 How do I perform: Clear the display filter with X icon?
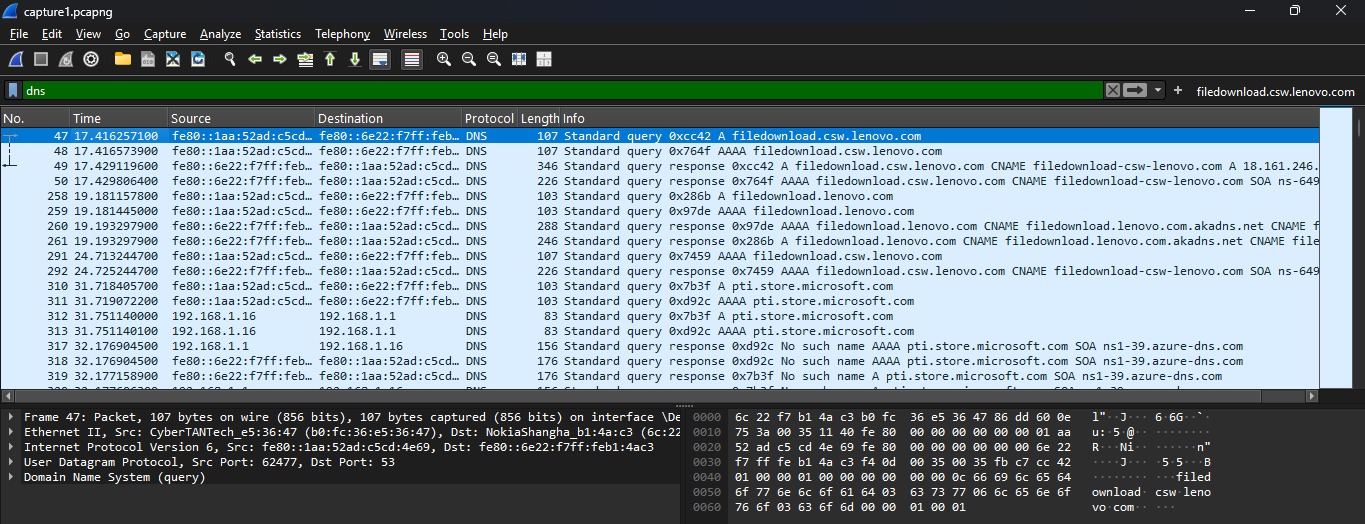pyautogui.click(x=1113, y=90)
